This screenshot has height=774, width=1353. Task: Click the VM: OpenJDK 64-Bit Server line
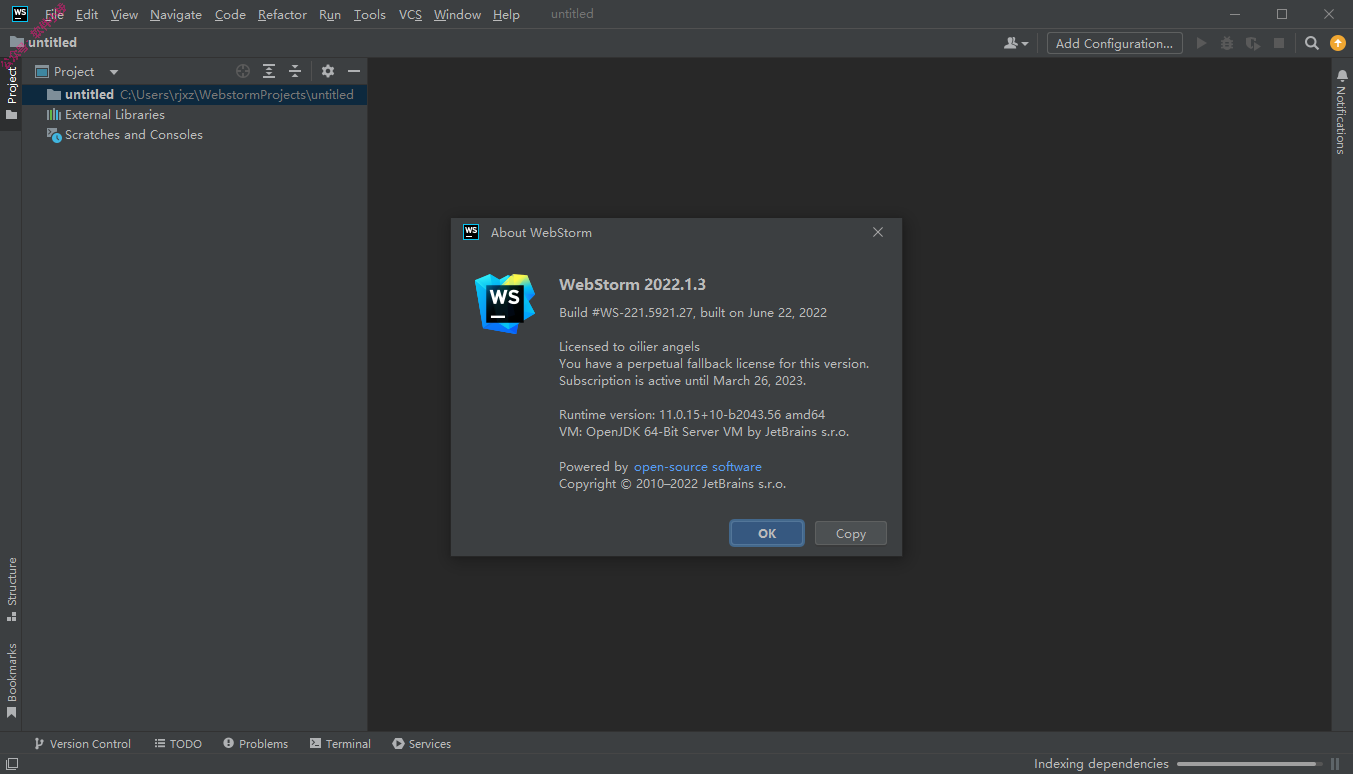point(704,432)
